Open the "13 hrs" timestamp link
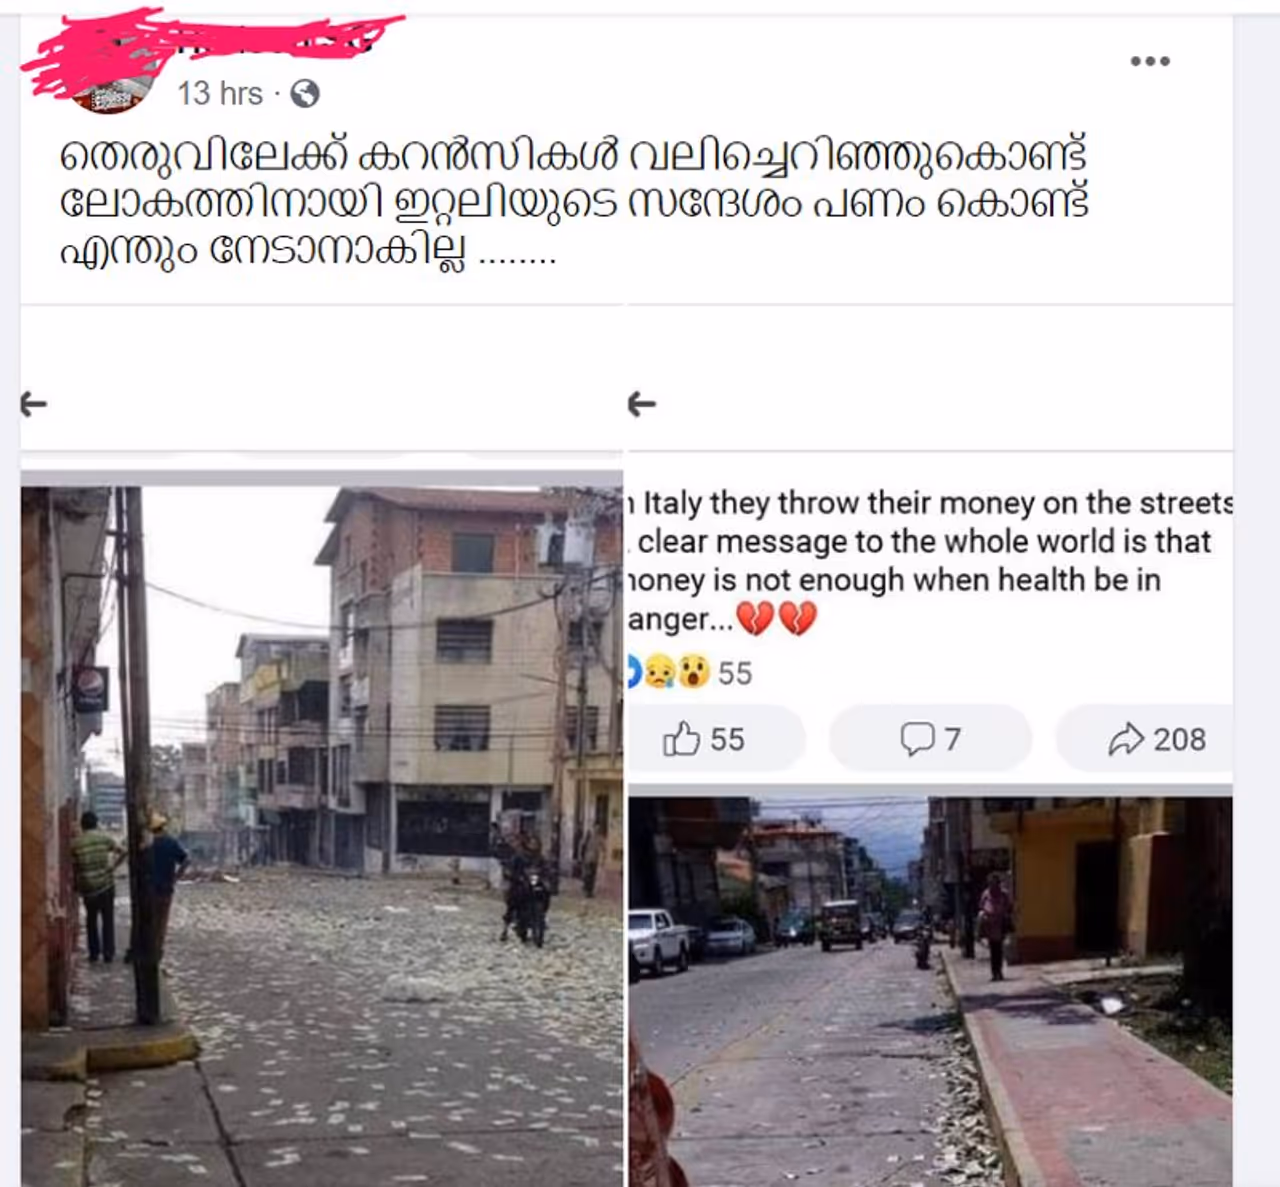The width and height of the screenshot is (1280, 1187). [220, 93]
